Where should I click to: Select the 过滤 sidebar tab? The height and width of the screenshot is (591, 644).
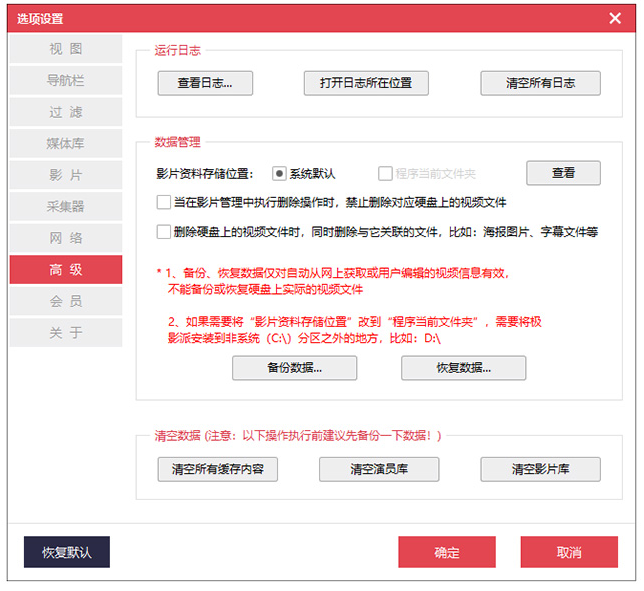pyautogui.click(x=66, y=112)
